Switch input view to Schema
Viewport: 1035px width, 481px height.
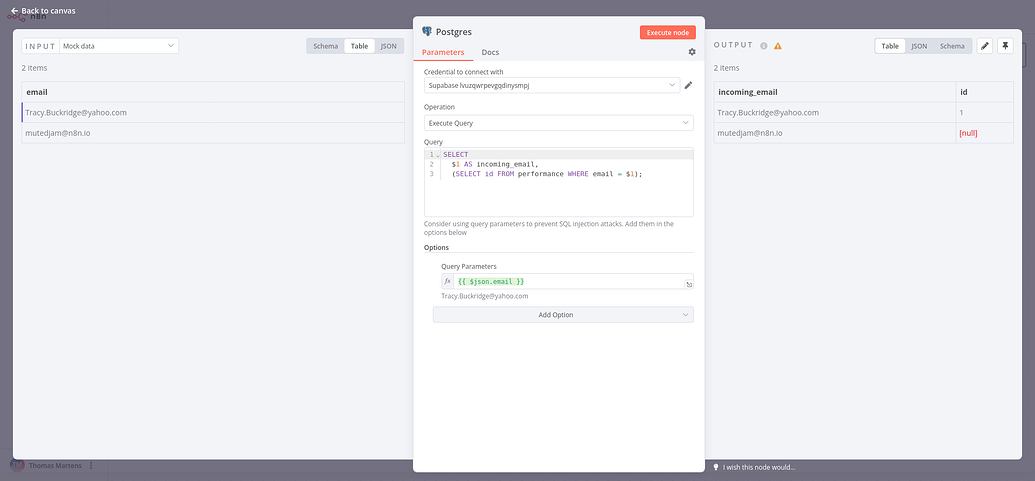pos(325,46)
